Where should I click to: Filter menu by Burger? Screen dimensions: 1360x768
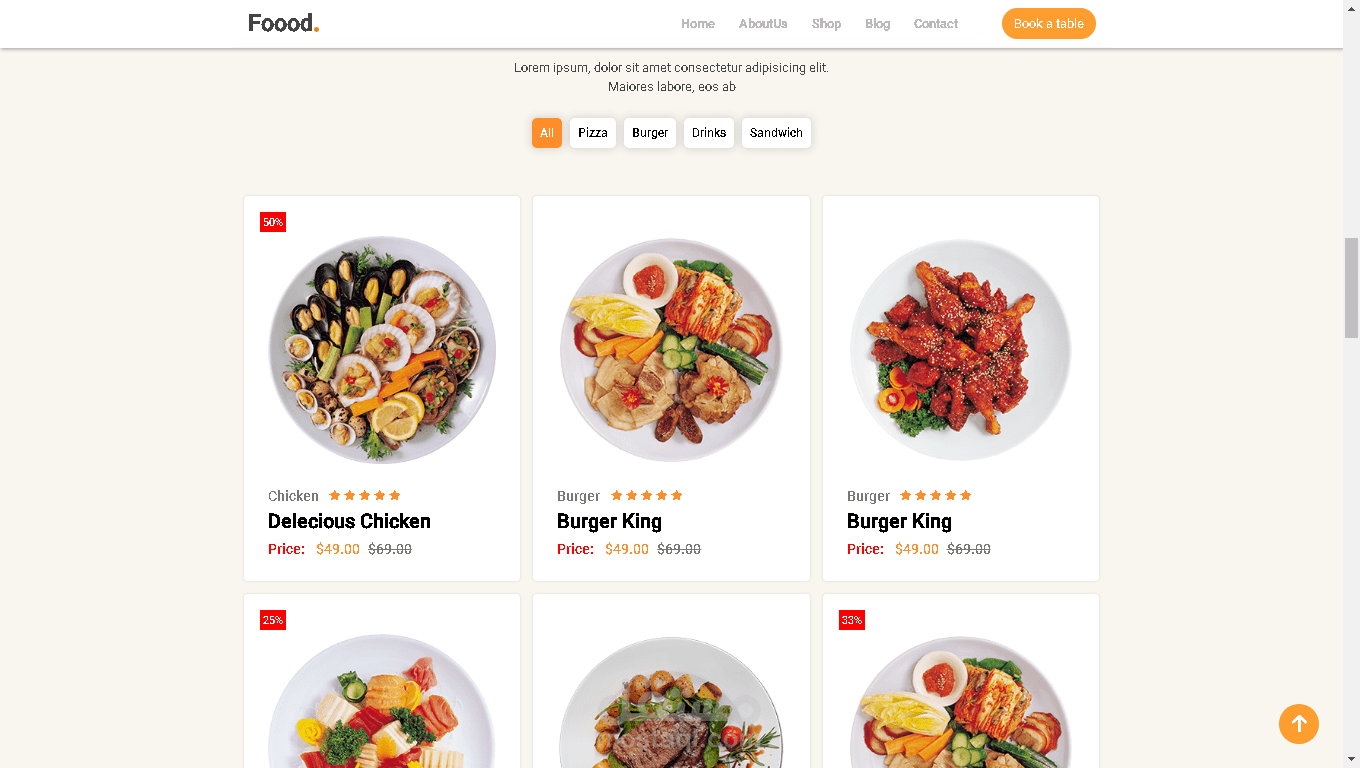click(650, 133)
